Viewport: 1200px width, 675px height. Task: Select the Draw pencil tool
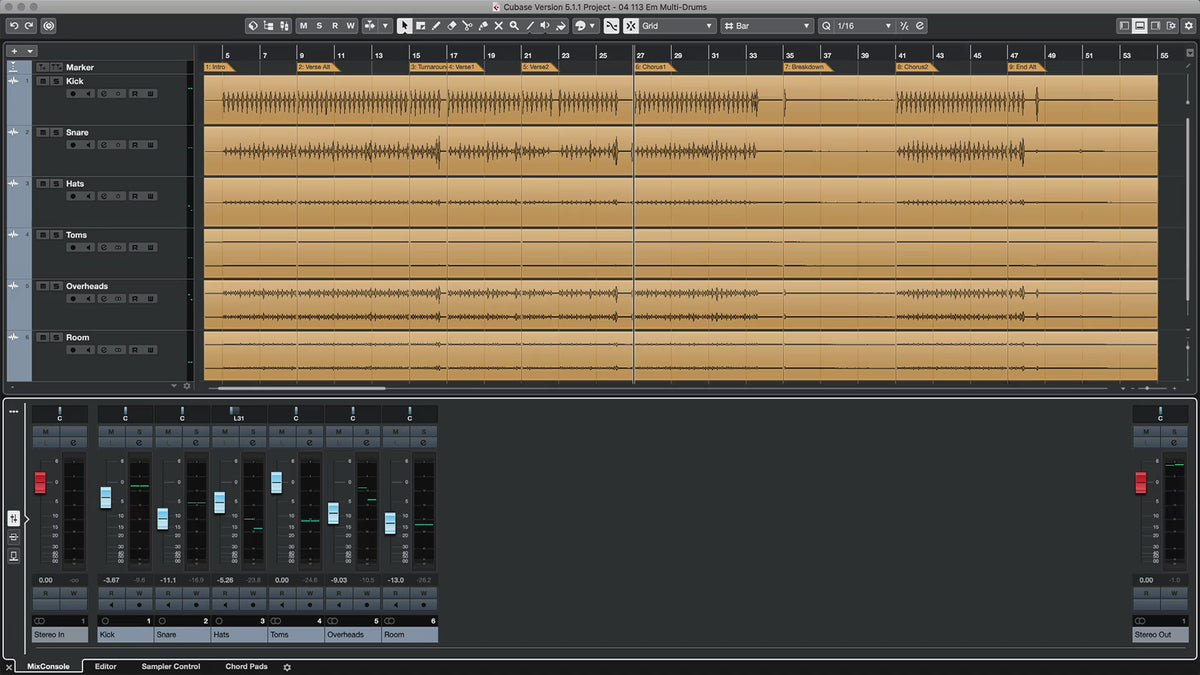436,26
